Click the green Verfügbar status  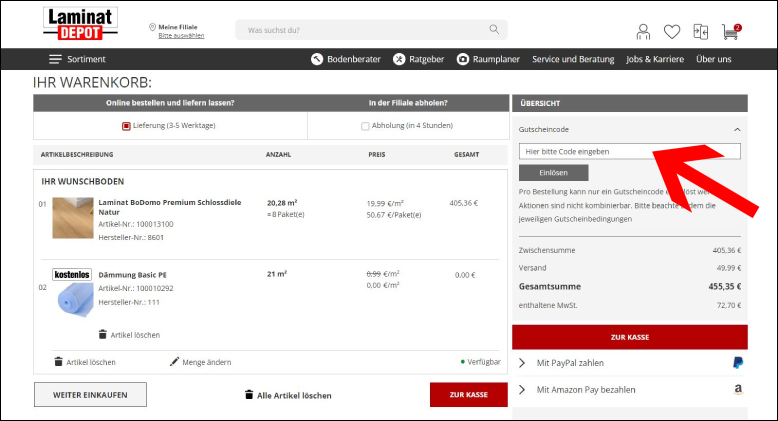(481, 362)
